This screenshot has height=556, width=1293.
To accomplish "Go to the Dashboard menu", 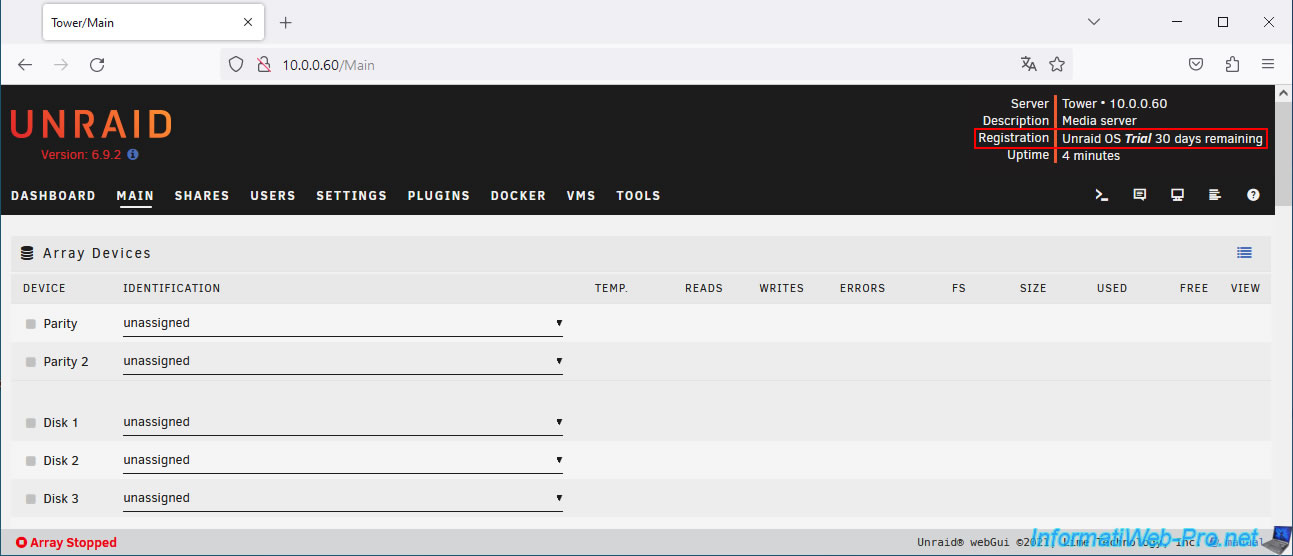I will pyautogui.click(x=53, y=196).
